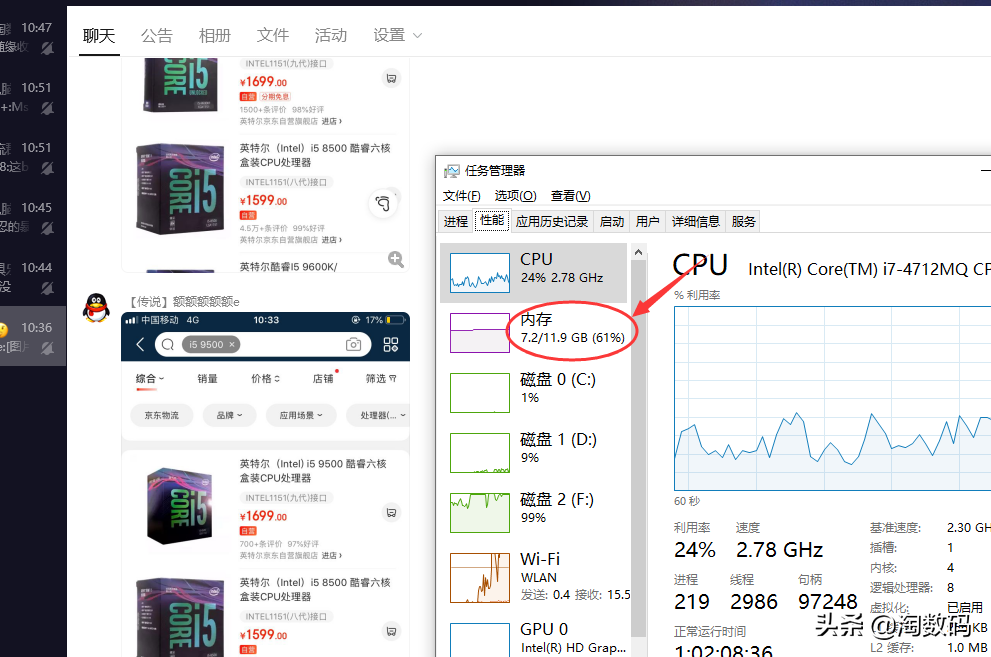The width and height of the screenshot is (991, 657).
Task: Click search magnifier in phone search bar
Action: point(167,344)
